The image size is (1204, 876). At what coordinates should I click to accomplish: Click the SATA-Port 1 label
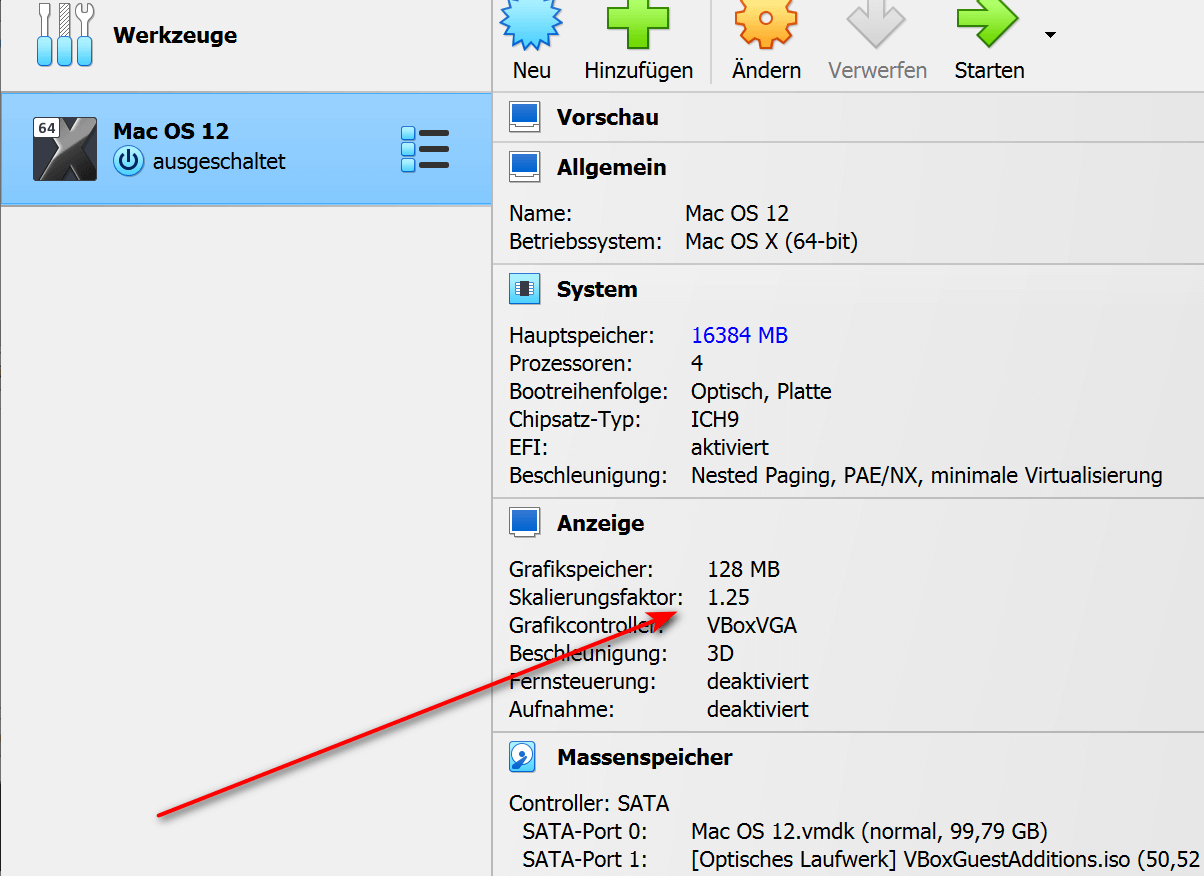coord(585,859)
